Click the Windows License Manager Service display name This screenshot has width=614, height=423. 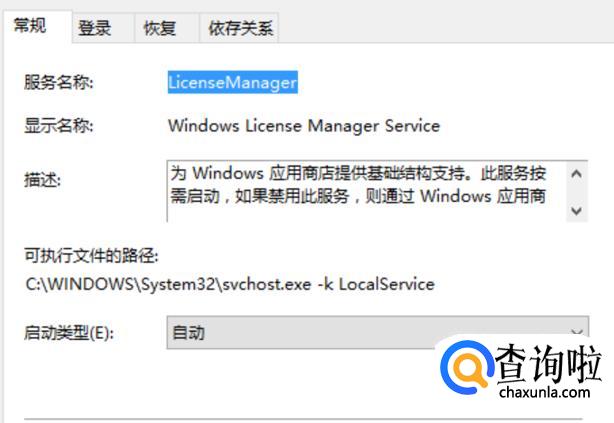(x=304, y=126)
